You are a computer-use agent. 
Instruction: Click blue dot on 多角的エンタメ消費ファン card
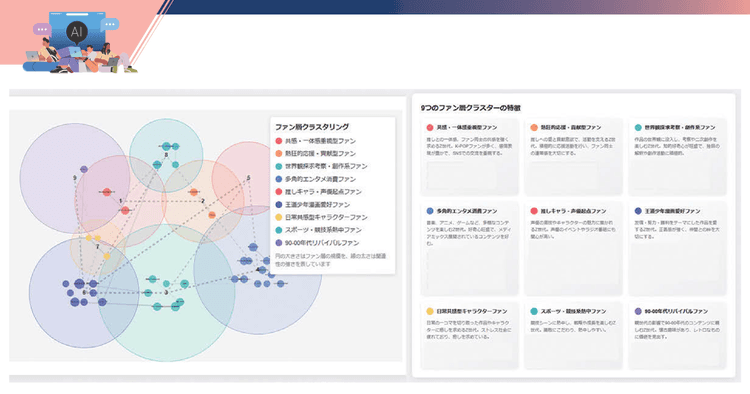tap(430, 211)
